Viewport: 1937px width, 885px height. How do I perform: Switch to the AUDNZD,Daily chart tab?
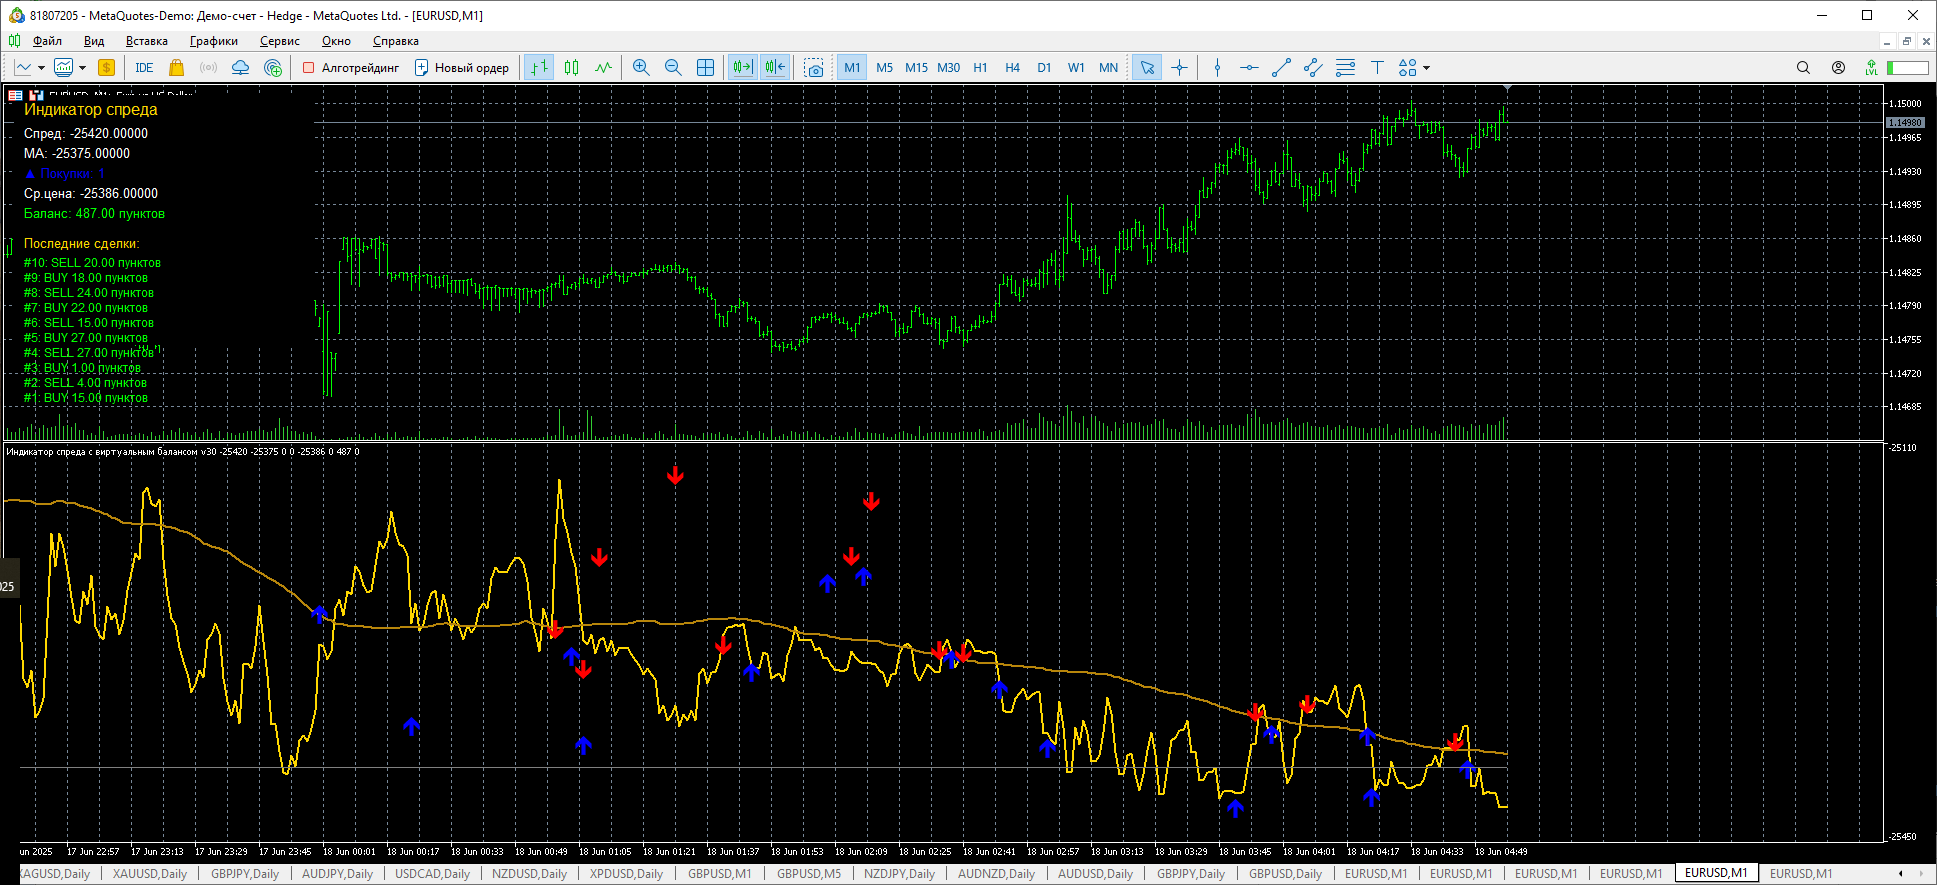(997, 873)
